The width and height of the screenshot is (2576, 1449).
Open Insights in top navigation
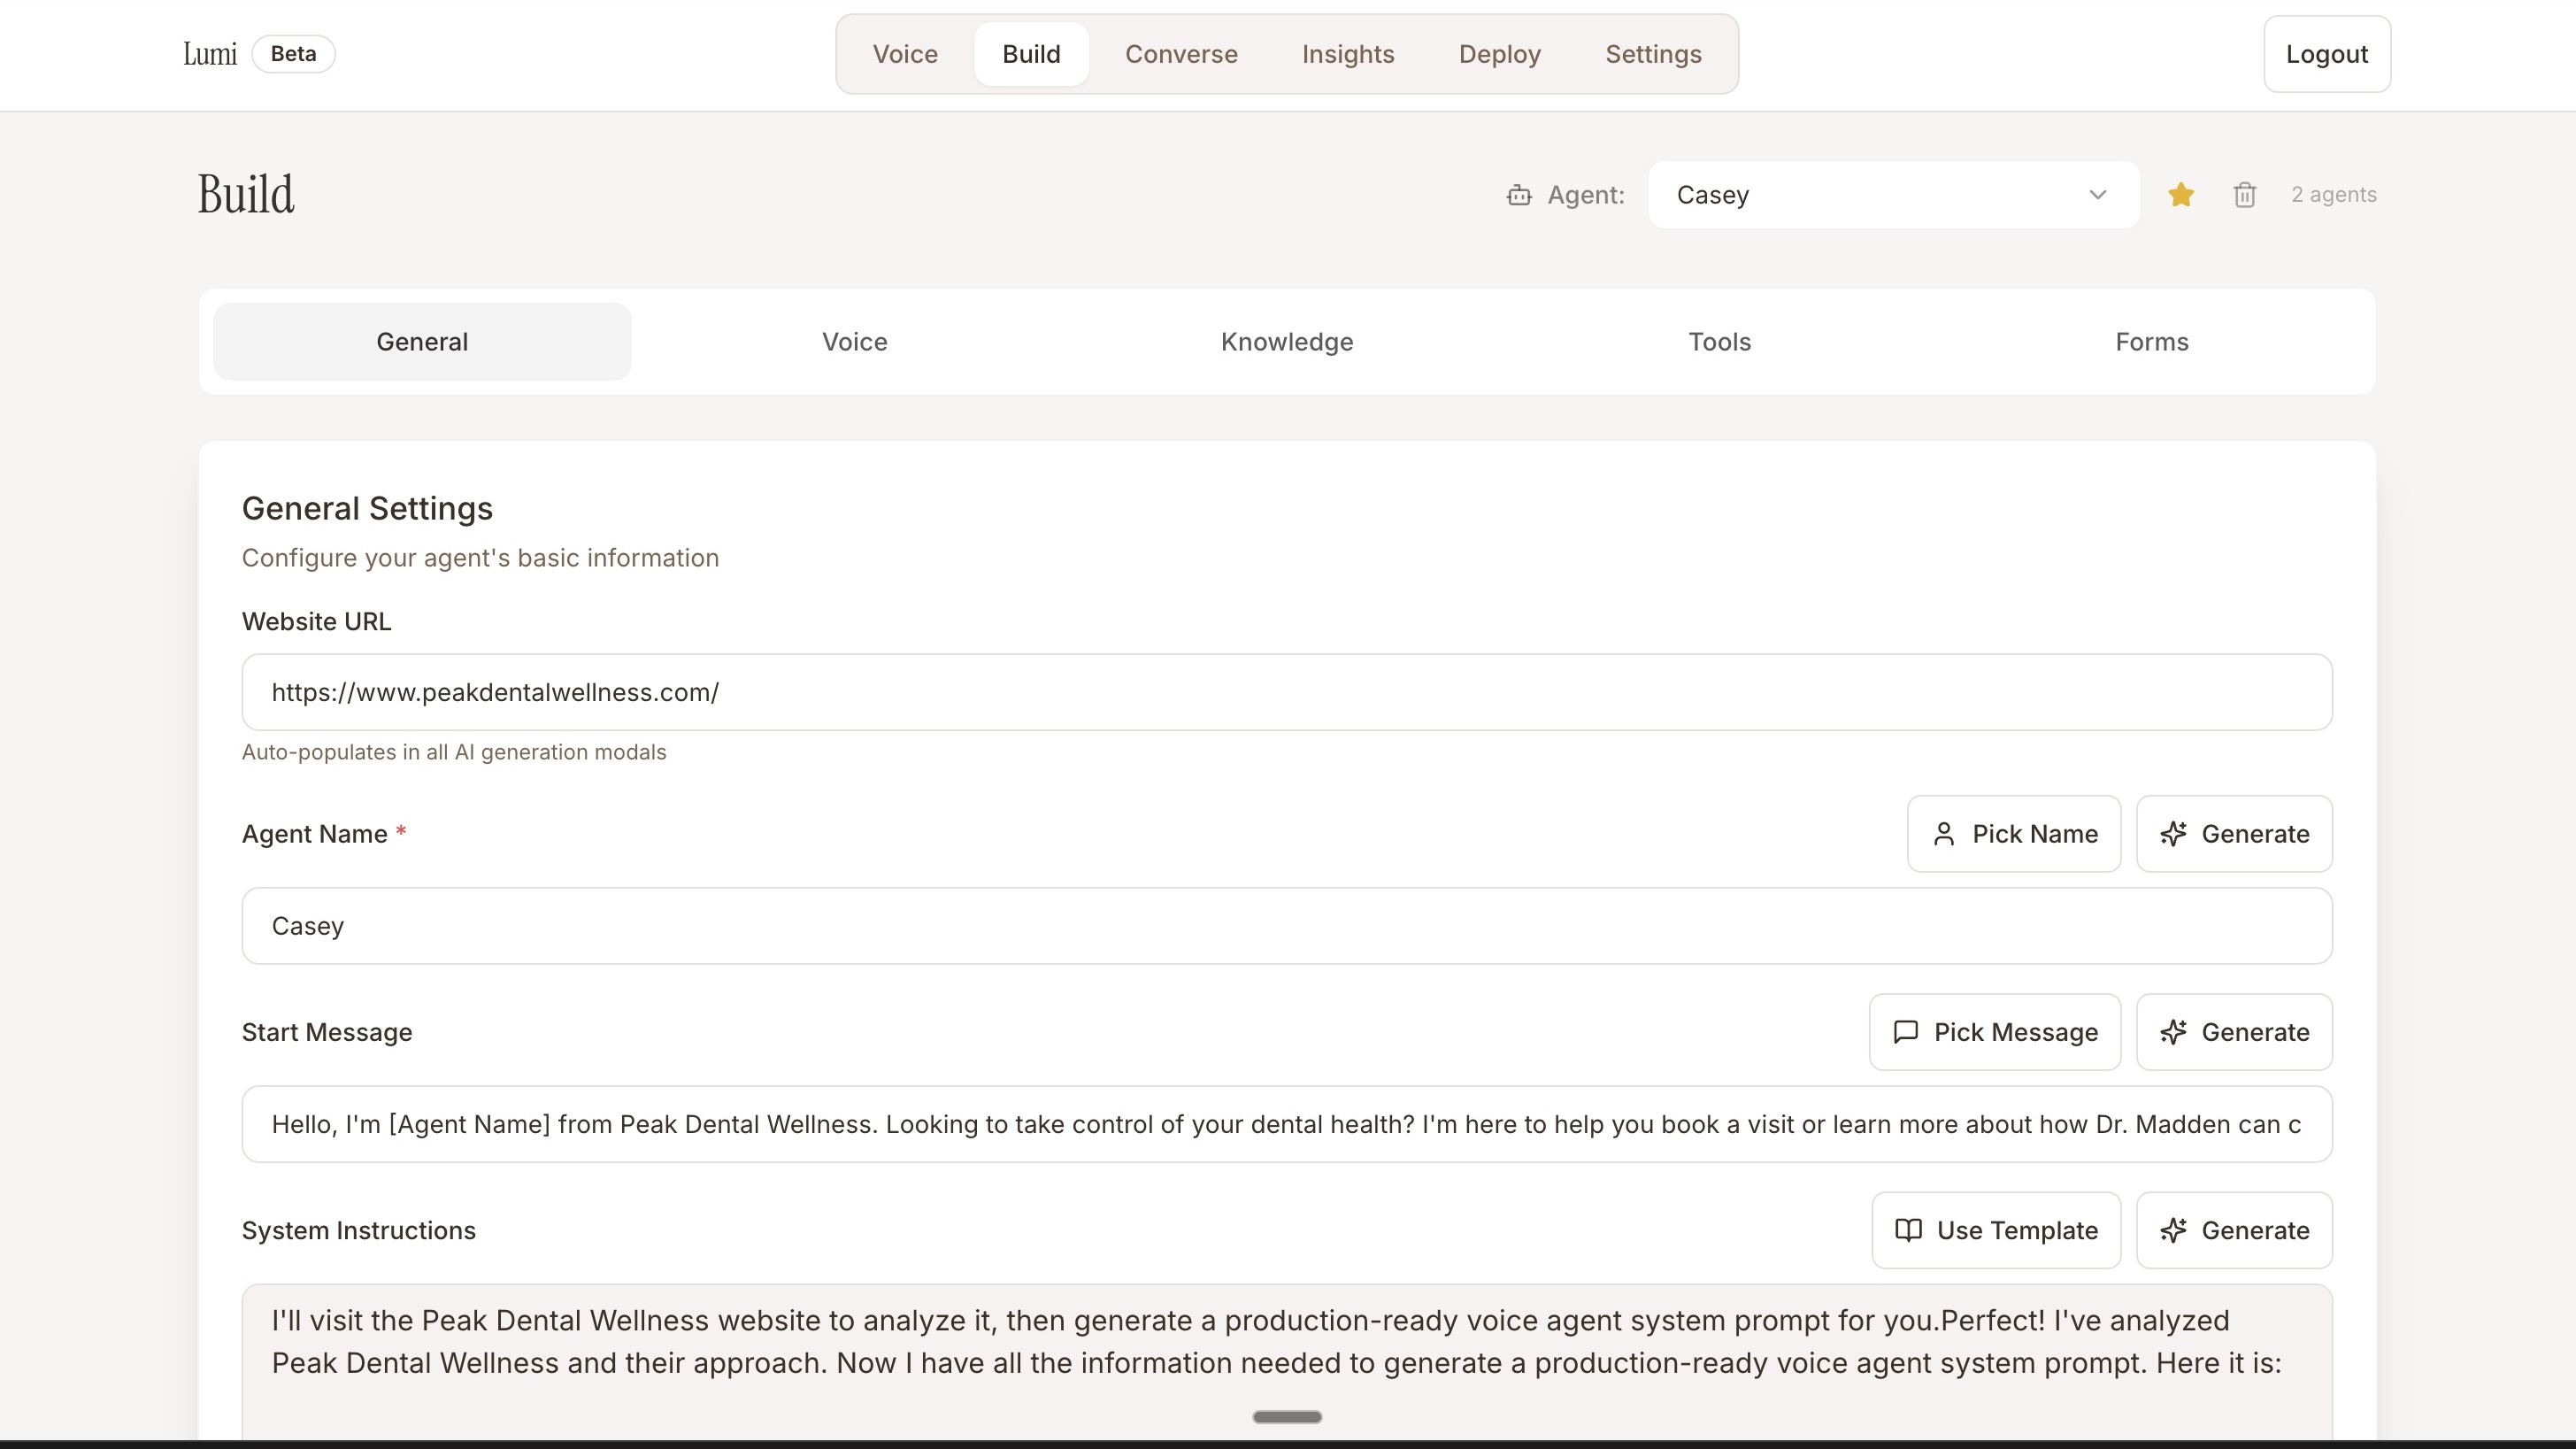(x=1347, y=54)
